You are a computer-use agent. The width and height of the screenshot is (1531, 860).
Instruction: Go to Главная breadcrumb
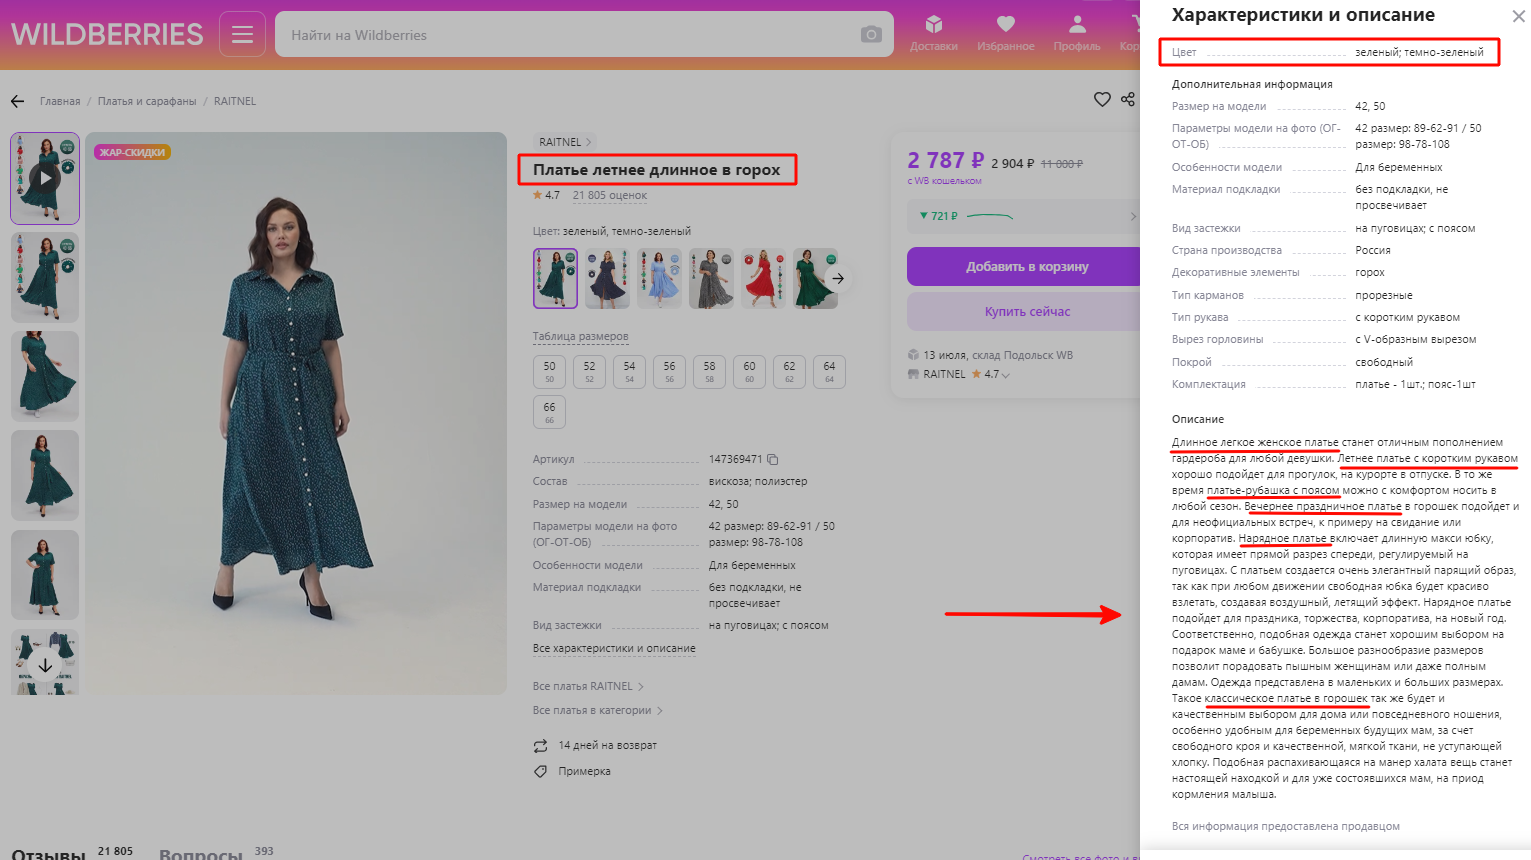60,101
